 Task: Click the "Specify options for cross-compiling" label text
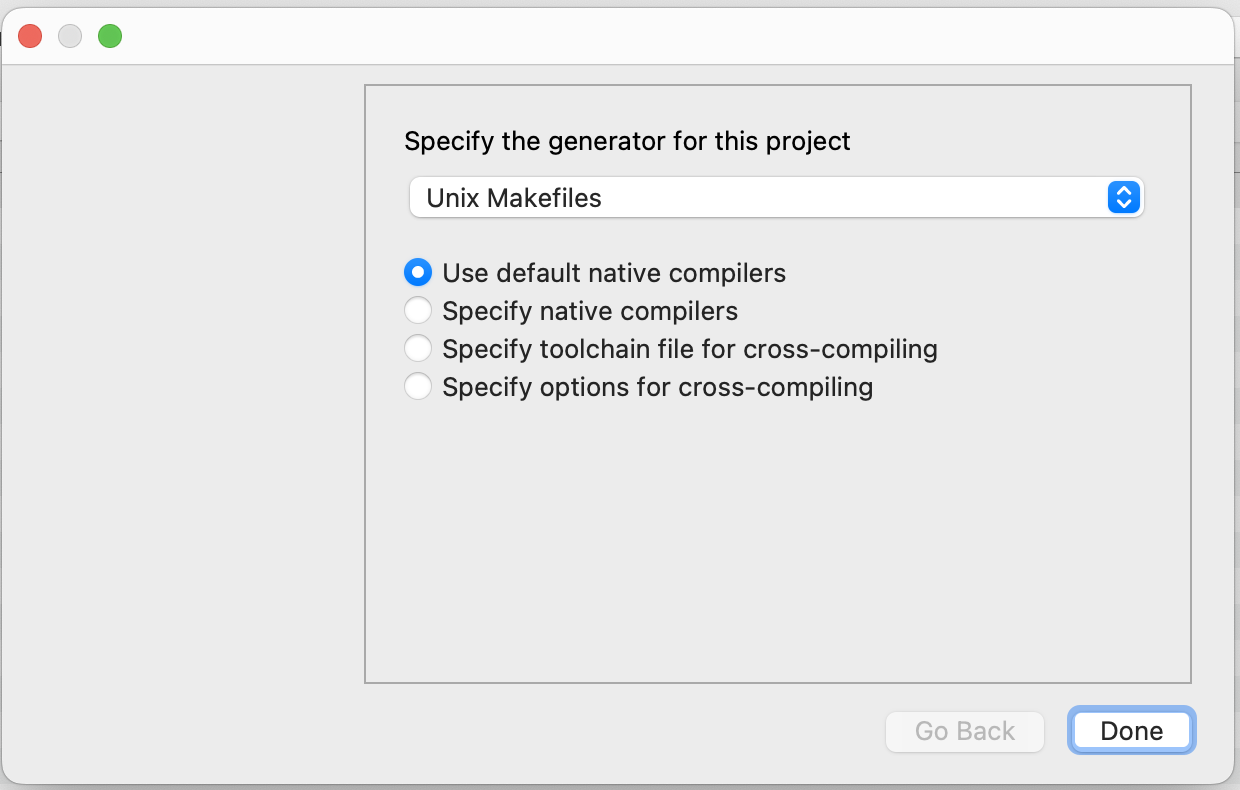tap(658, 387)
